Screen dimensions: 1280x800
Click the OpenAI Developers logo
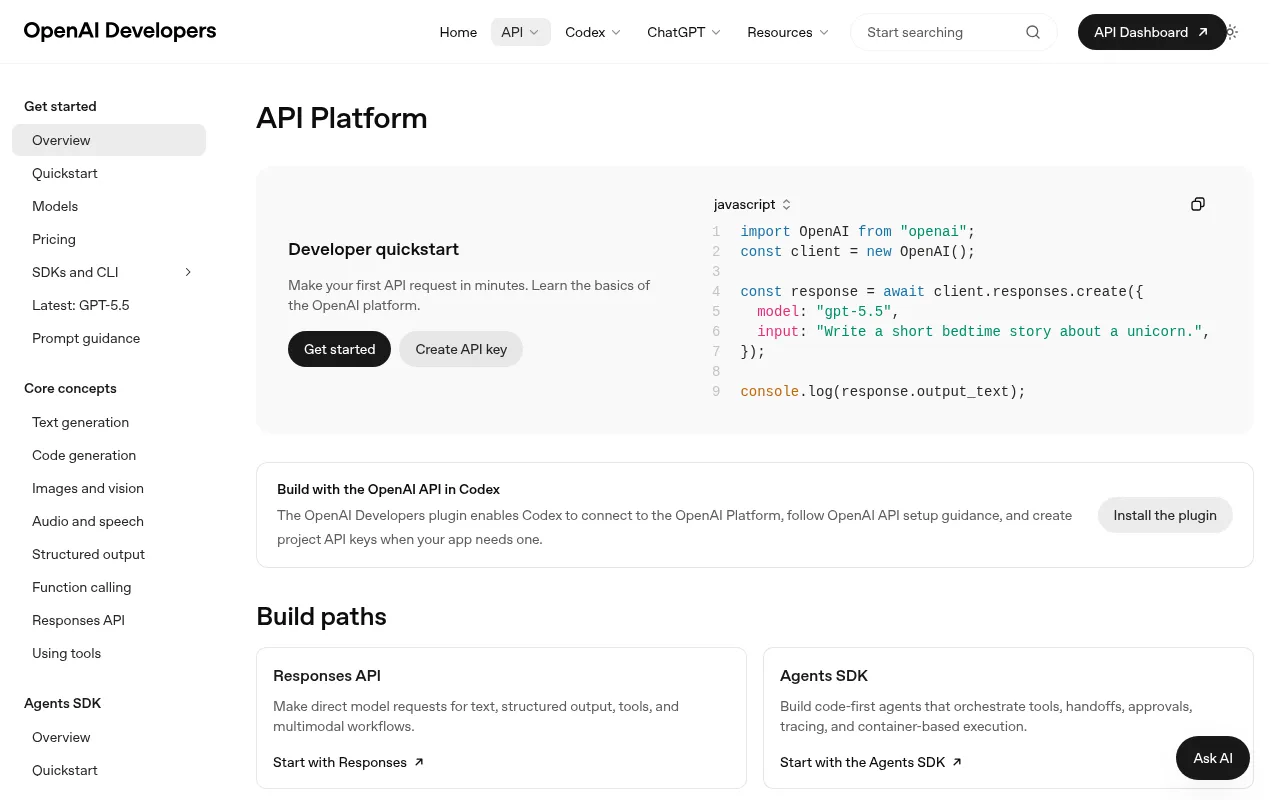click(x=120, y=31)
